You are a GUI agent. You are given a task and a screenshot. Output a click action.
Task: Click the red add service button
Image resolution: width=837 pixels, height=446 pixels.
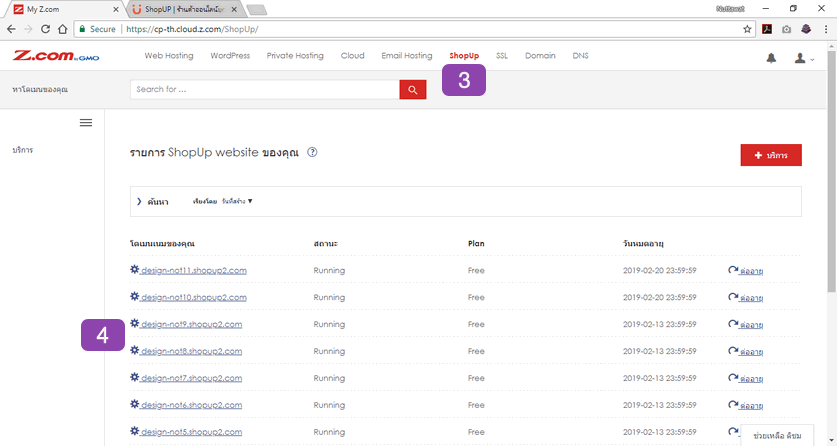click(x=771, y=155)
